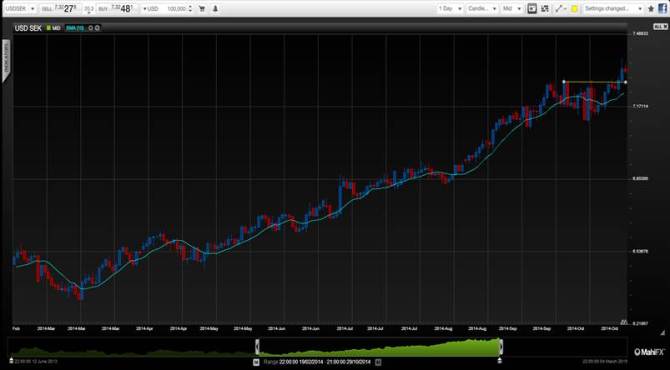This screenshot has width=670, height=370.
Task: Click the range end calendar icon
Action: (378, 362)
